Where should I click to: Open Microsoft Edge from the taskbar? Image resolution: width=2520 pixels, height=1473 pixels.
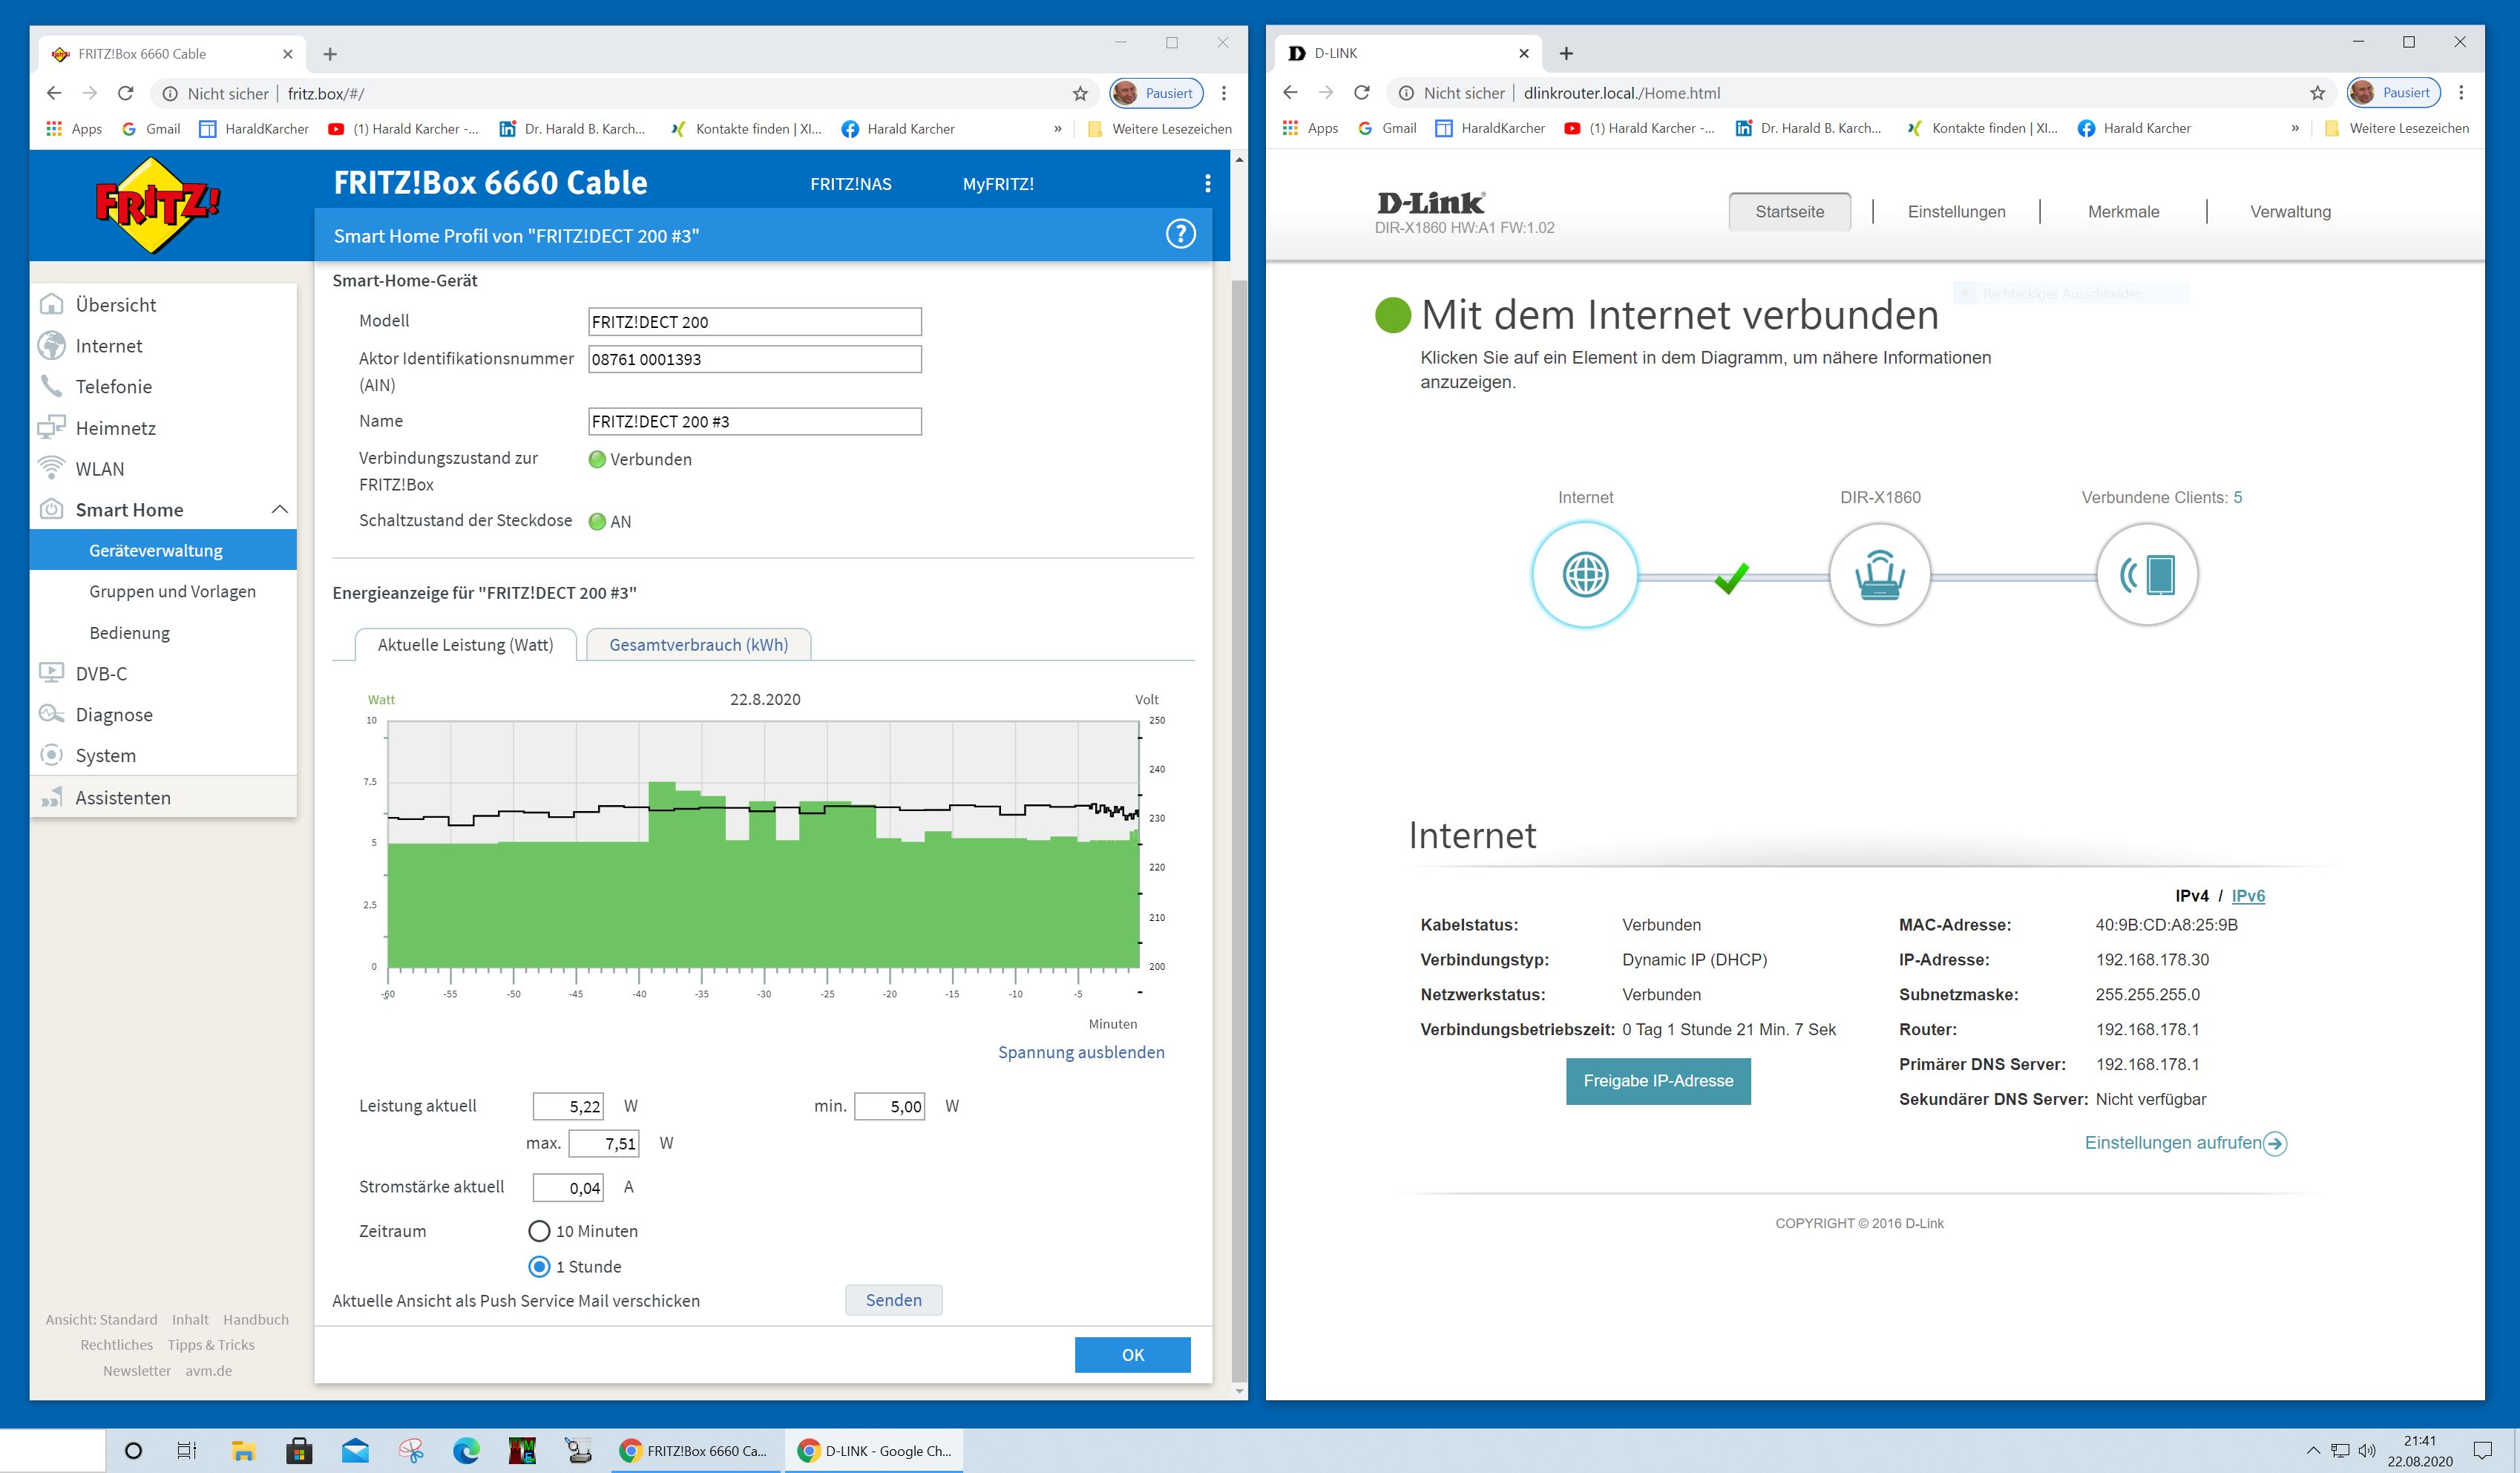tap(466, 1450)
